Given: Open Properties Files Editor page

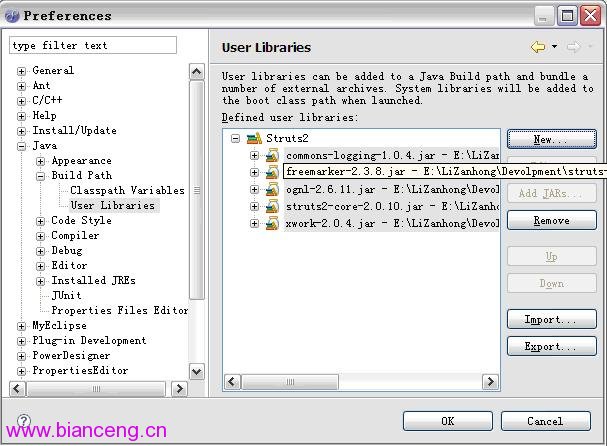Looking at the screenshot, I should 120,310.
